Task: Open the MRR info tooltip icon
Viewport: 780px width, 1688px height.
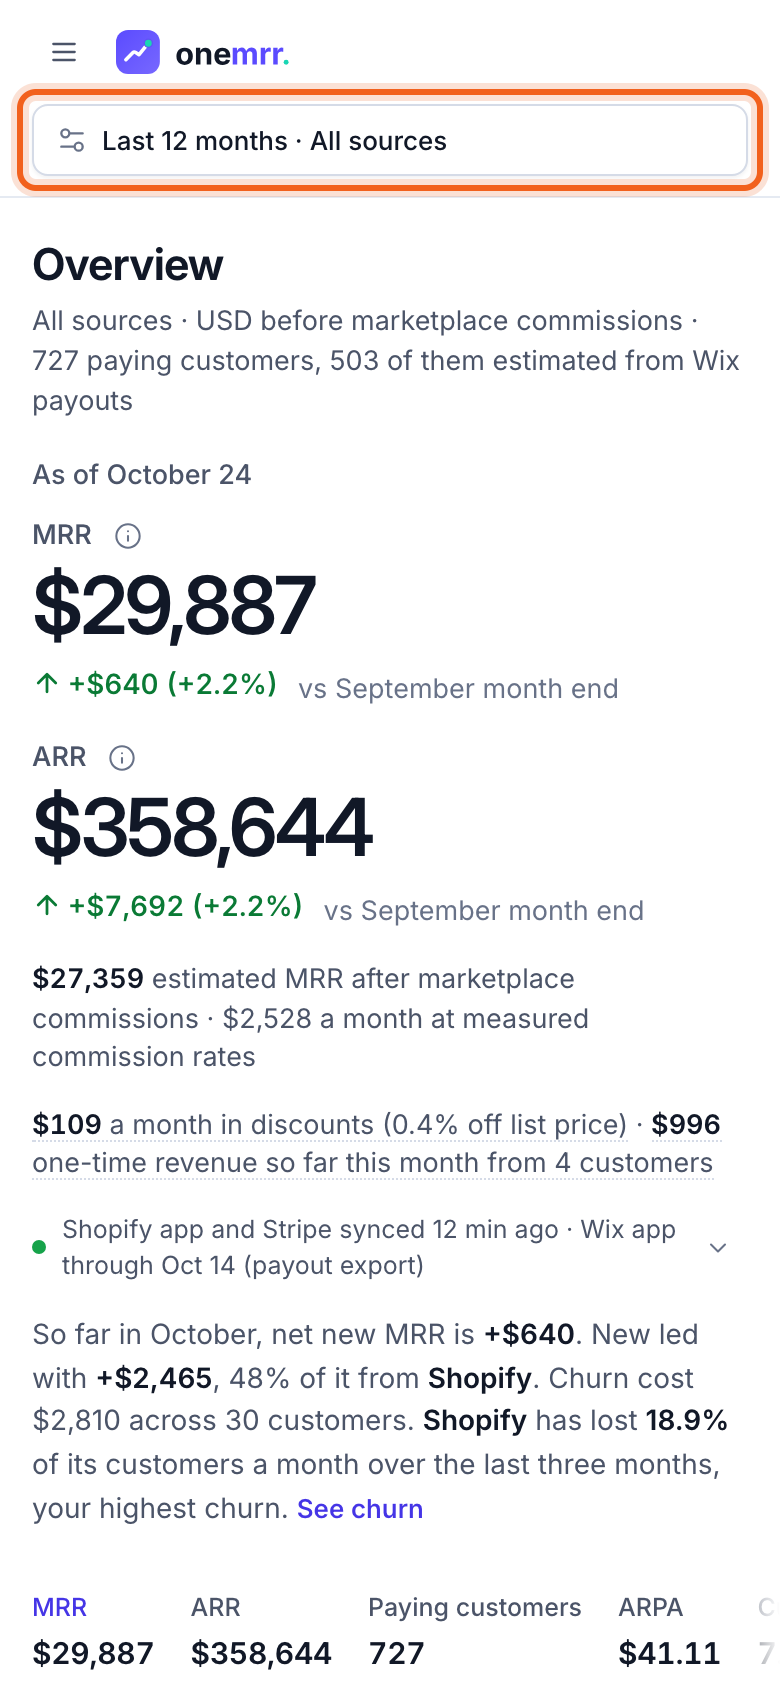Action: (x=128, y=536)
